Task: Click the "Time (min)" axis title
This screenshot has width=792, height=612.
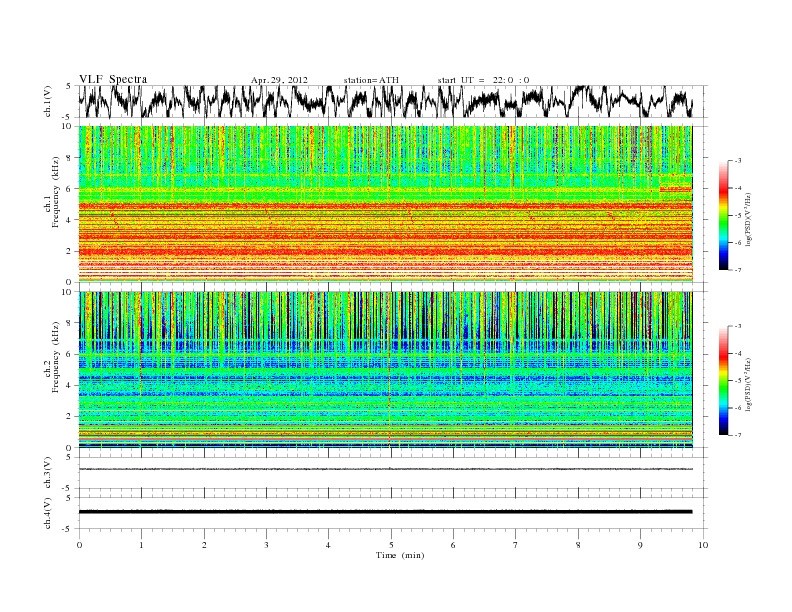Action: [400, 555]
